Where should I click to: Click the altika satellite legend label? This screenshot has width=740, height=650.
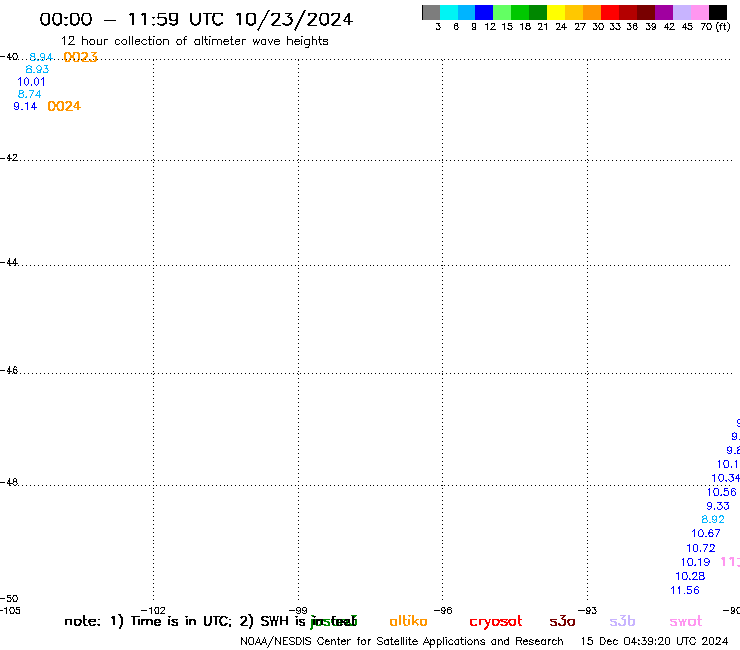[x=408, y=621]
